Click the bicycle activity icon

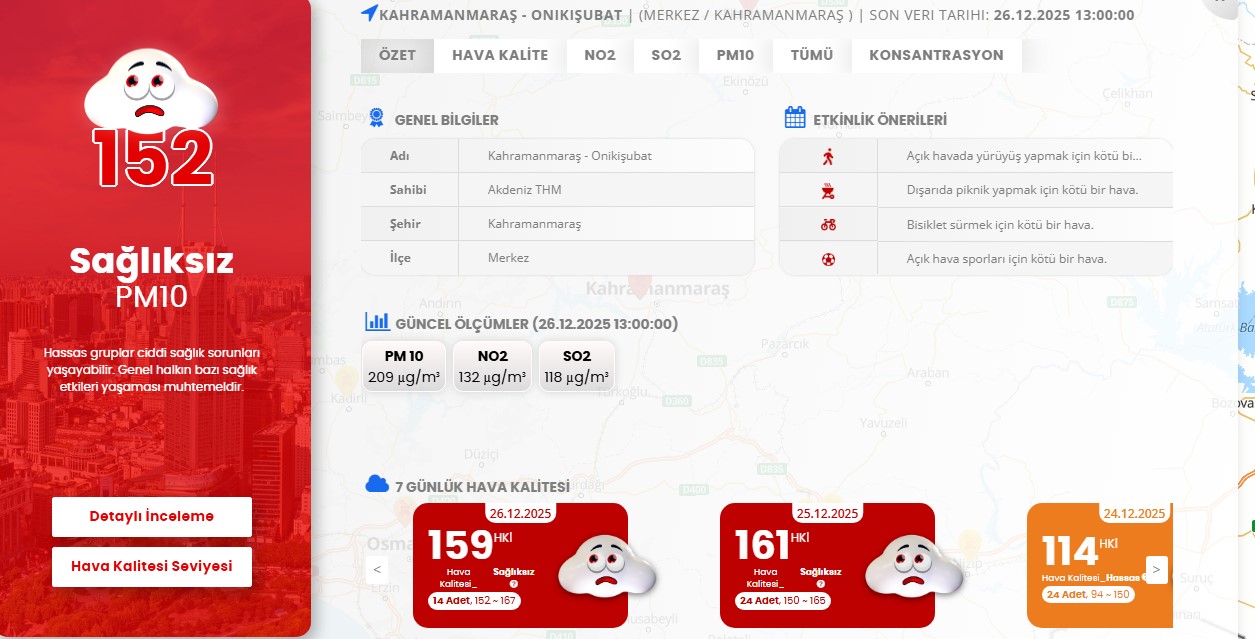click(x=828, y=225)
